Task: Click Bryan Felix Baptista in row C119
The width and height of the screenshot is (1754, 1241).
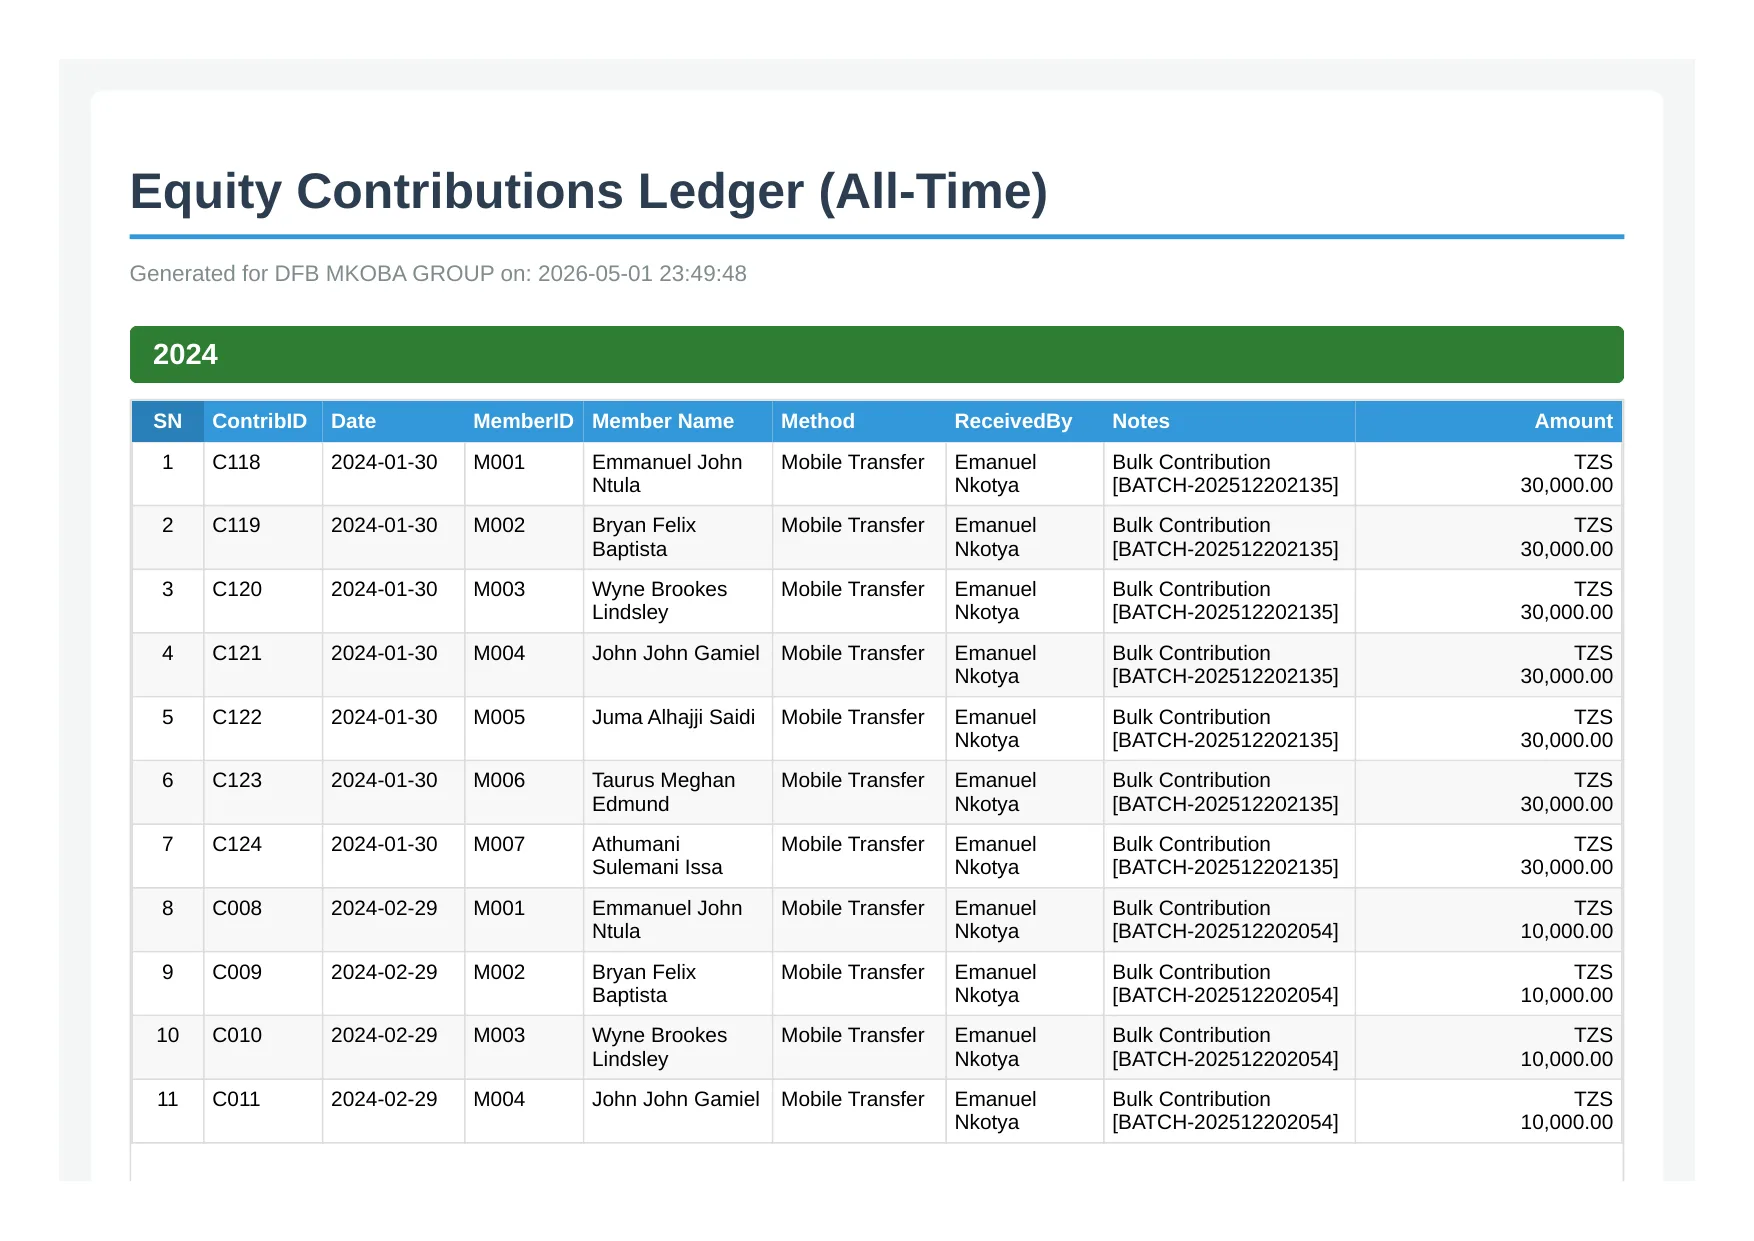Action: click(x=644, y=537)
